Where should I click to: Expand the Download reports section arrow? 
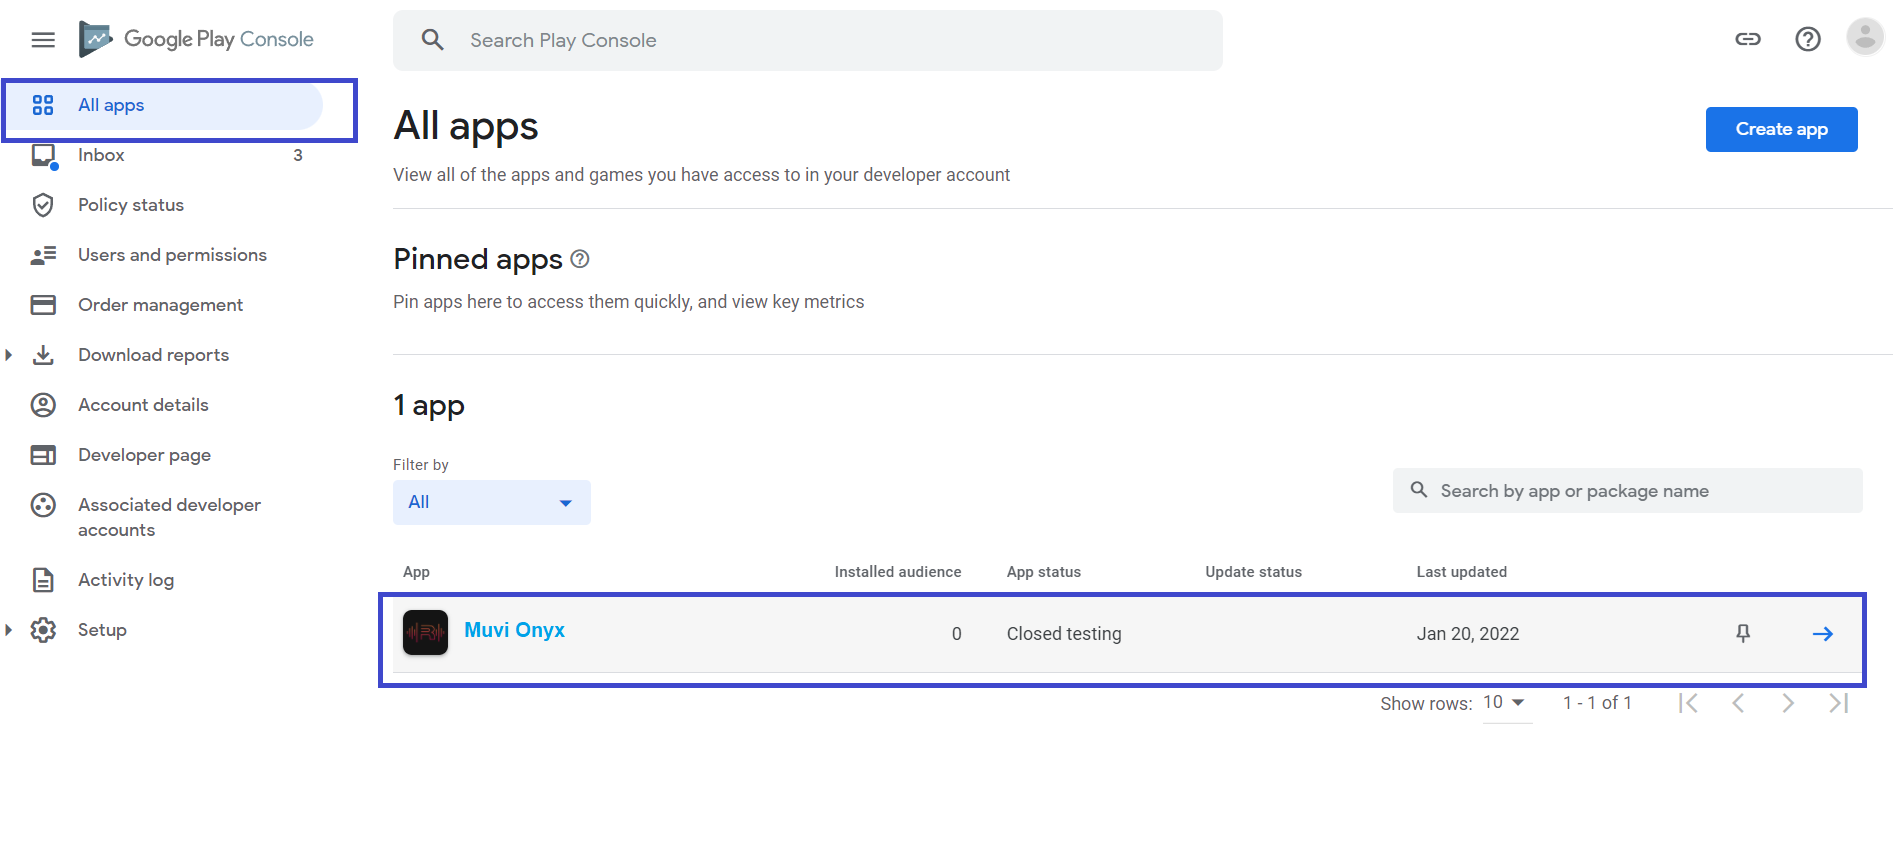(x=9, y=355)
